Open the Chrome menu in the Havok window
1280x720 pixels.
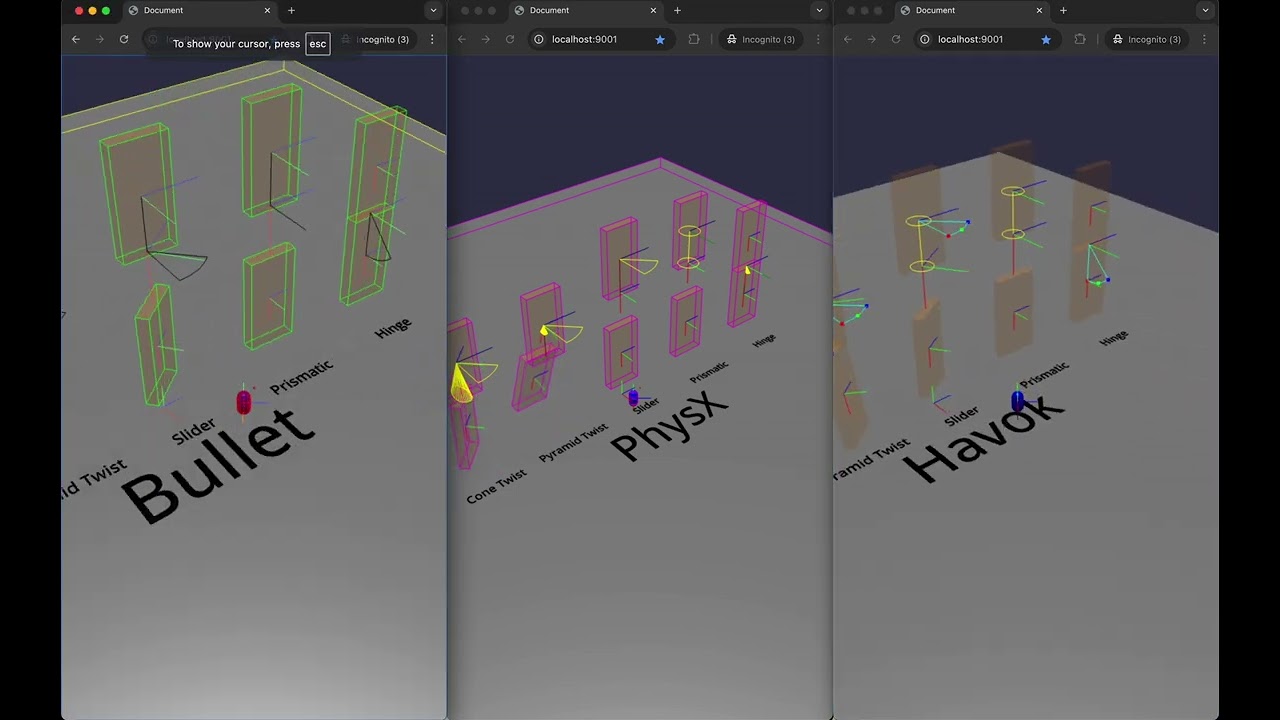(x=1204, y=39)
